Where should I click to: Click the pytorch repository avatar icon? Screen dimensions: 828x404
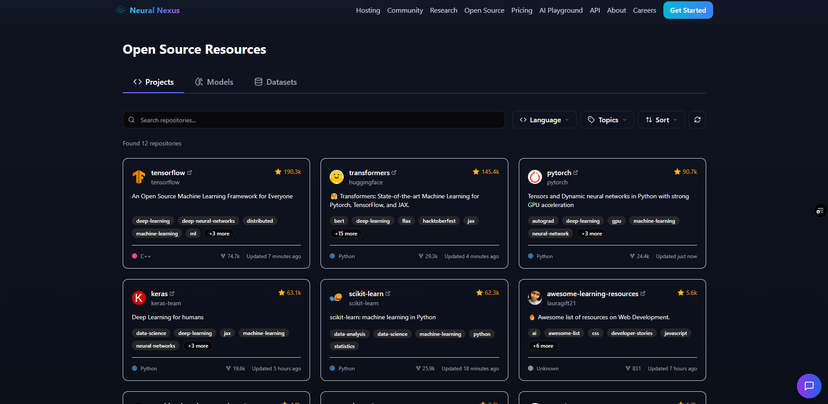535,177
